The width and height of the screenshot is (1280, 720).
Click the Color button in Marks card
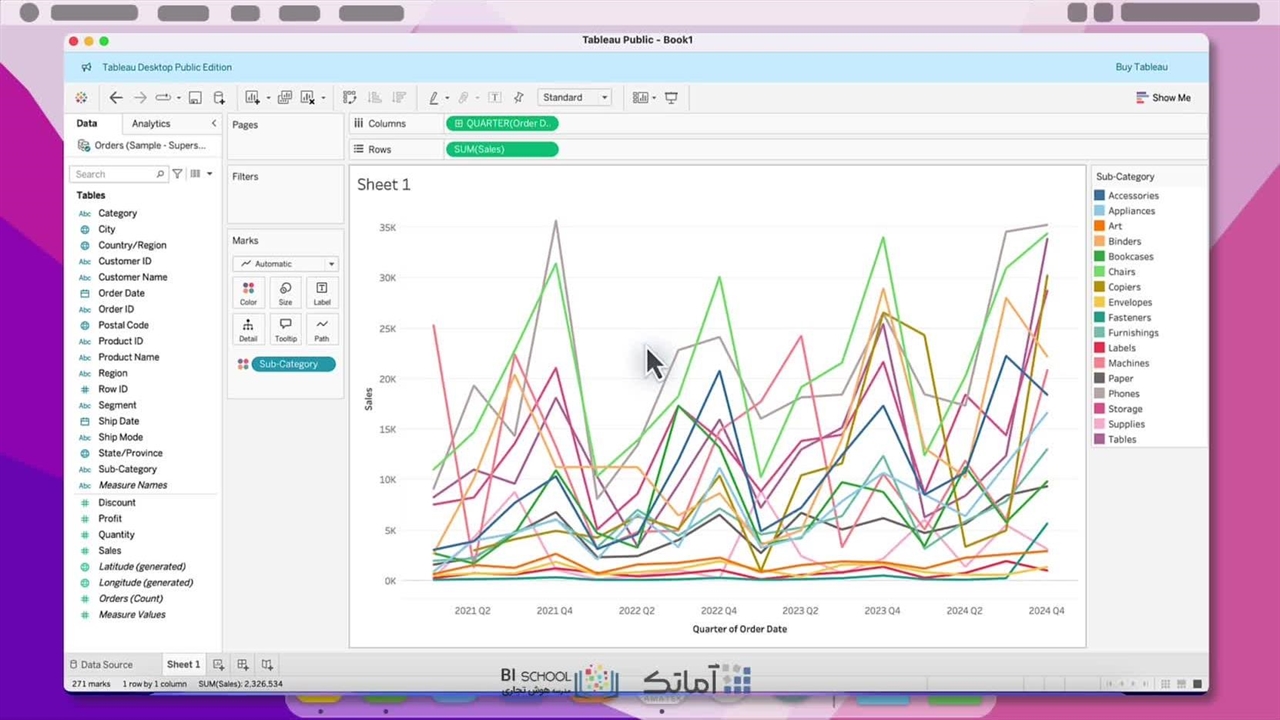click(248, 293)
